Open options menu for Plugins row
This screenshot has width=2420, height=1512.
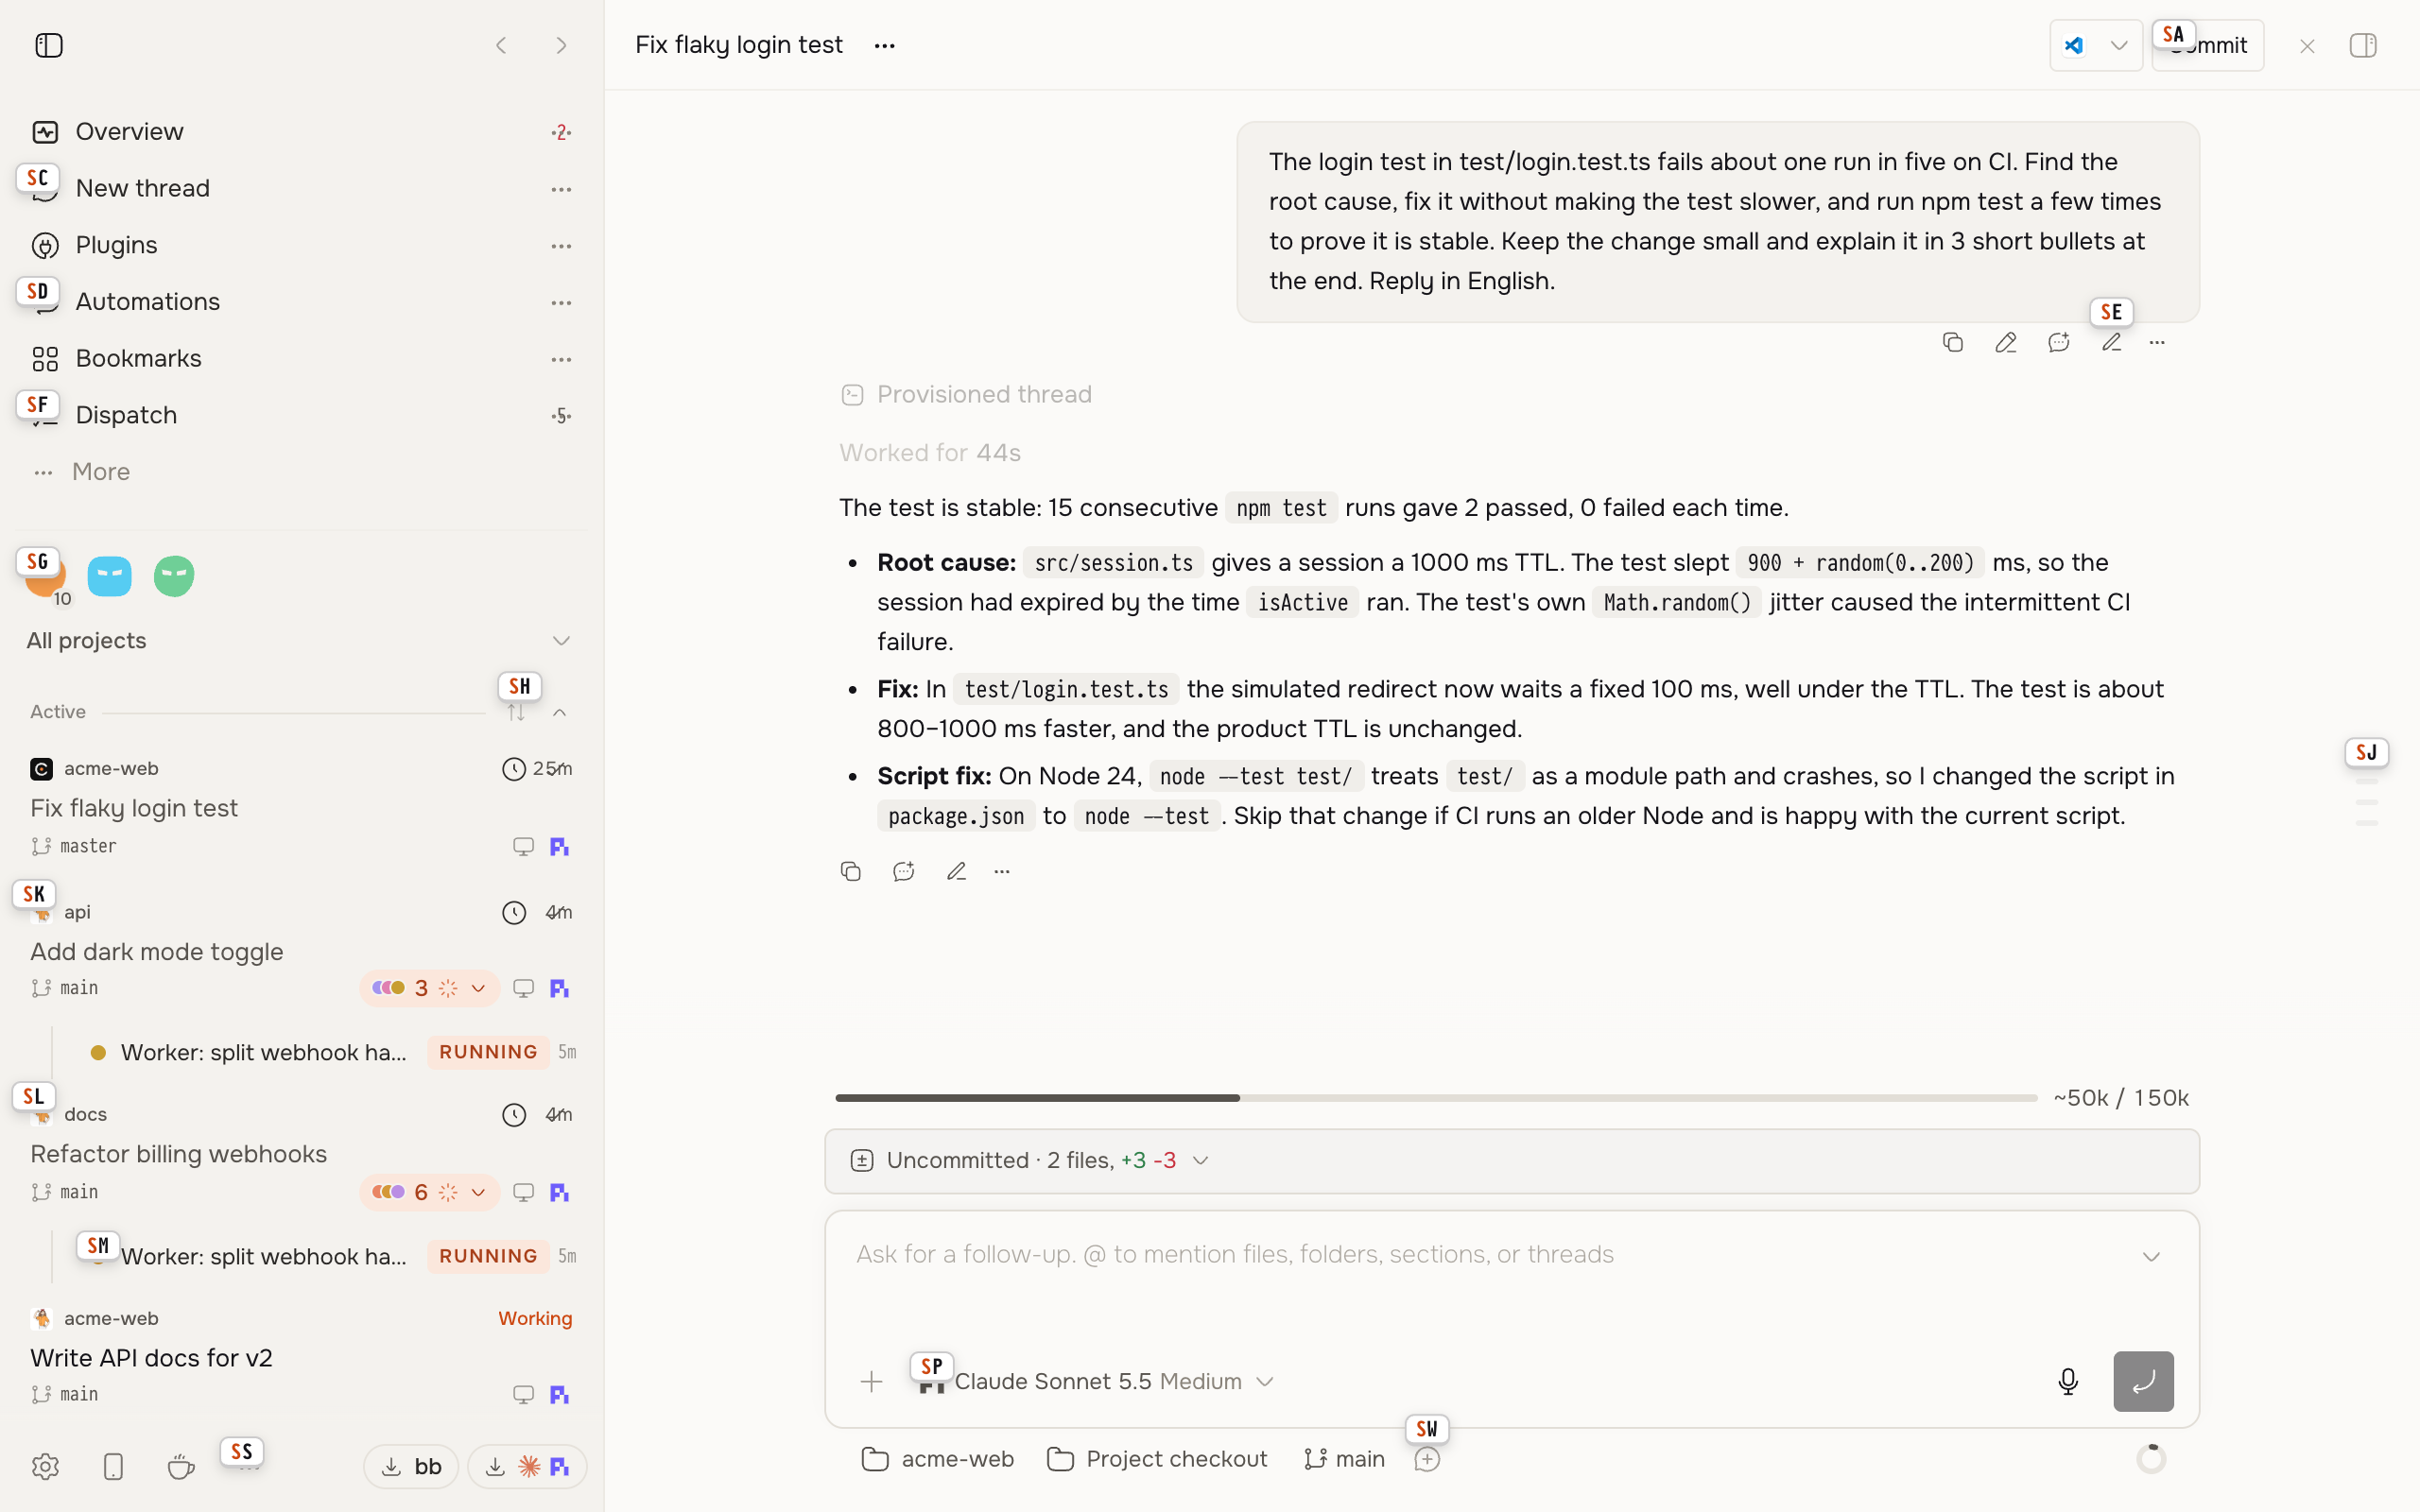[x=561, y=246]
